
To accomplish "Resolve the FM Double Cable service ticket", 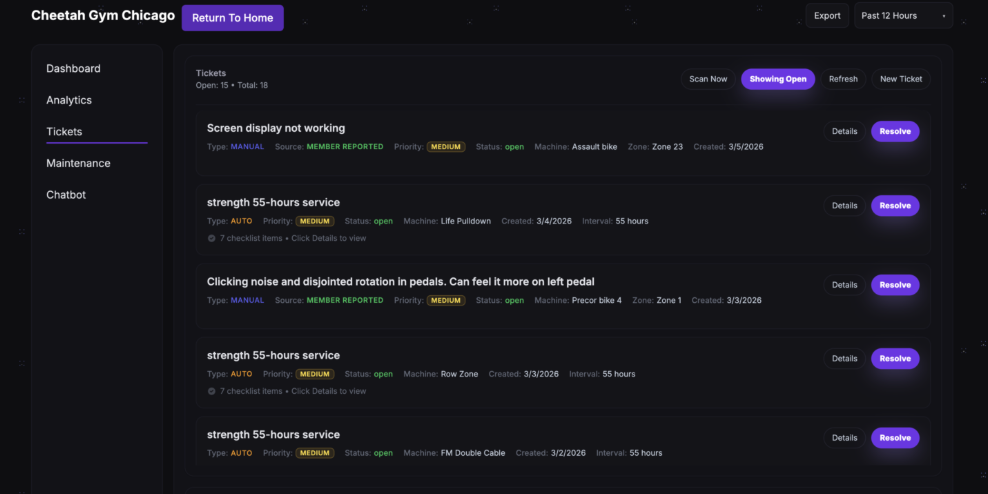I will click(895, 438).
